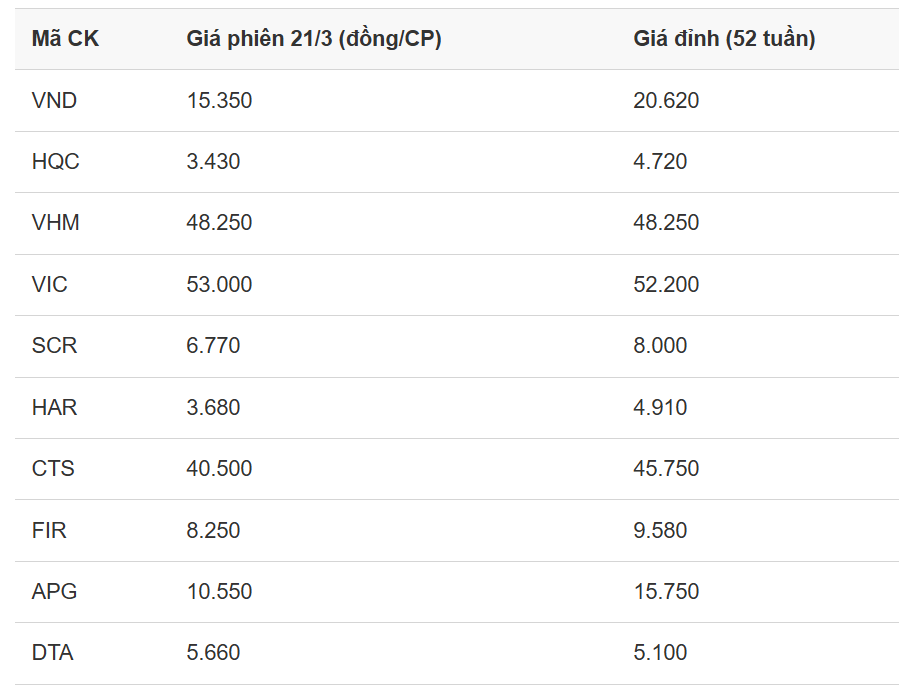The width and height of the screenshot is (899, 686).
Task: Click VND peak price 20.620
Action: (x=666, y=100)
